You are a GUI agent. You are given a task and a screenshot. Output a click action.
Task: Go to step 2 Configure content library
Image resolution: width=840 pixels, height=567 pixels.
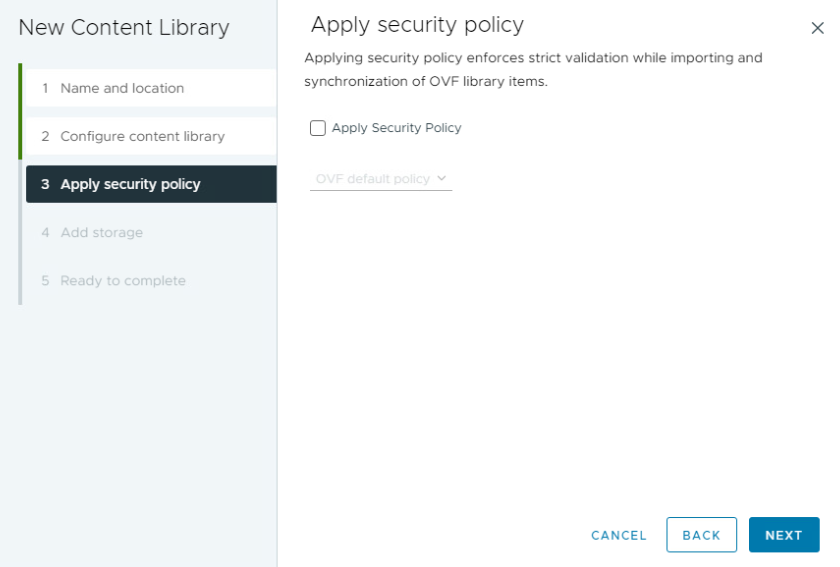click(151, 136)
